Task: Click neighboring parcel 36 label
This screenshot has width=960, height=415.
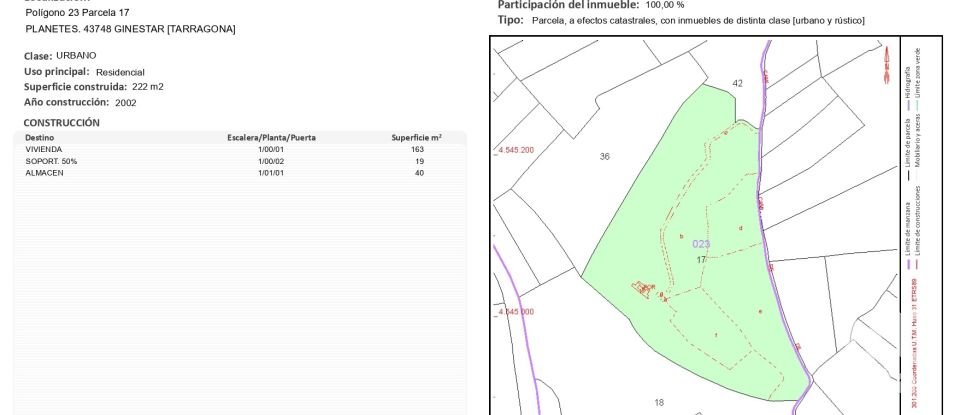Action: coord(604,156)
